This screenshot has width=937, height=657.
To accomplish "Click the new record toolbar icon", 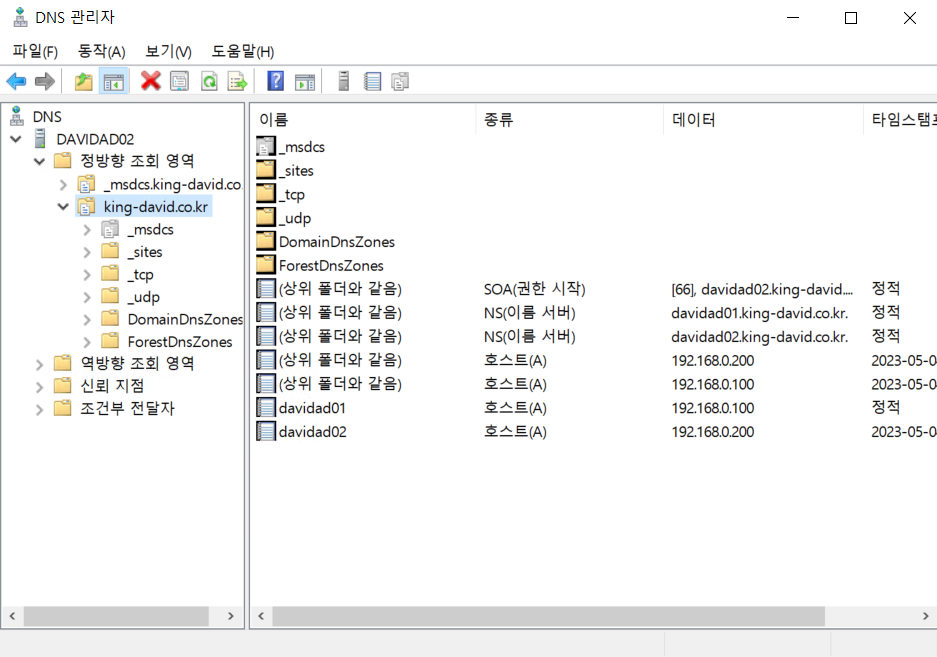I will [x=372, y=81].
